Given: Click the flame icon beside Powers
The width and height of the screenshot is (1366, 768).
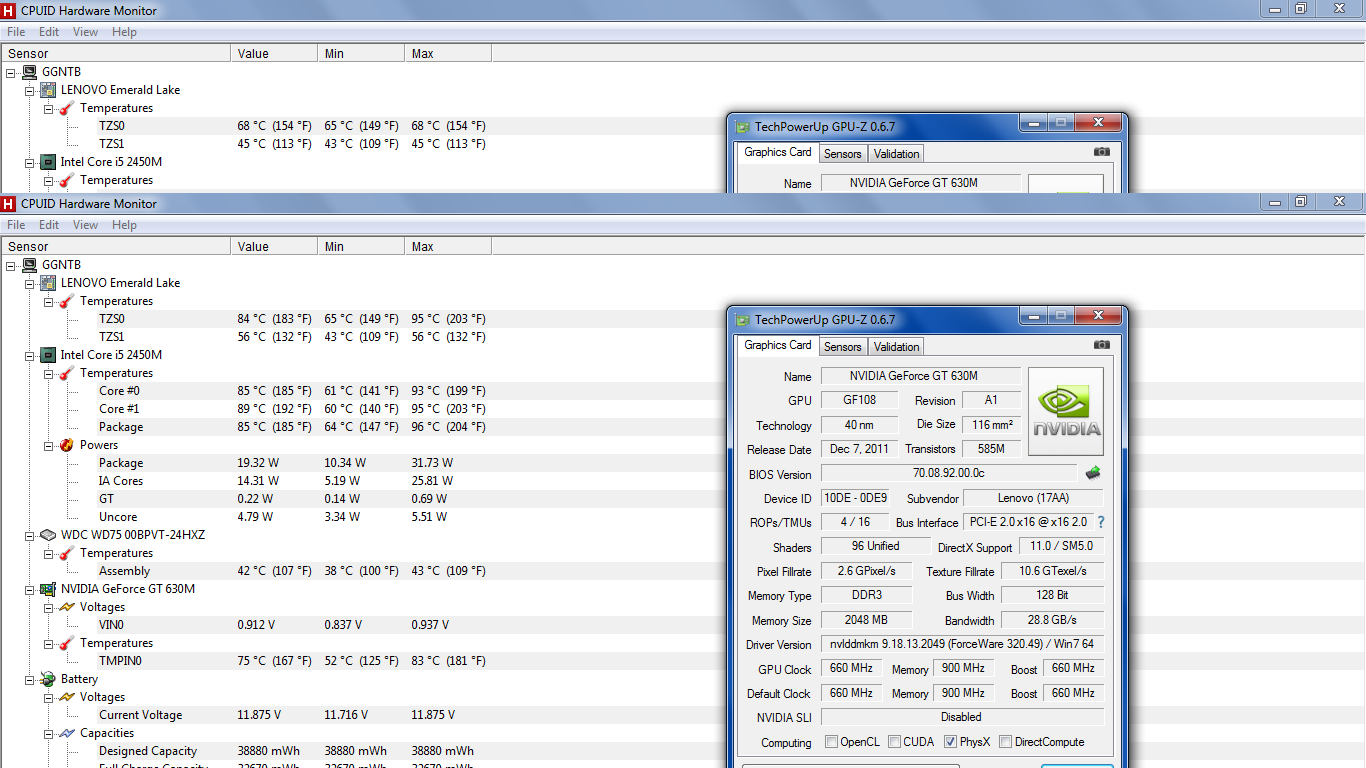Looking at the screenshot, I should coord(66,445).
